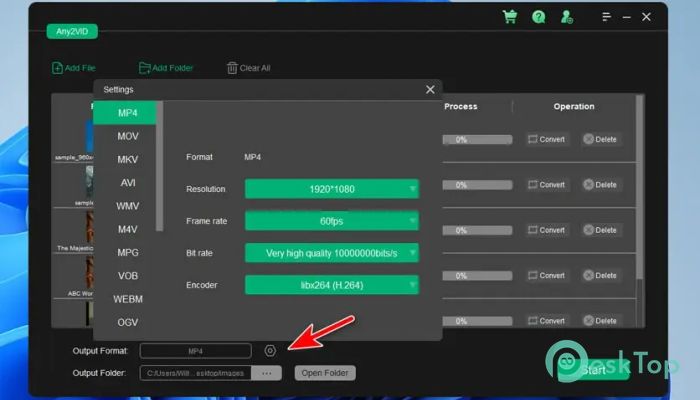Screen dimensions: 700x400
Task: Open the hamburger menu icon in title bar
Action: pos(606,17)
